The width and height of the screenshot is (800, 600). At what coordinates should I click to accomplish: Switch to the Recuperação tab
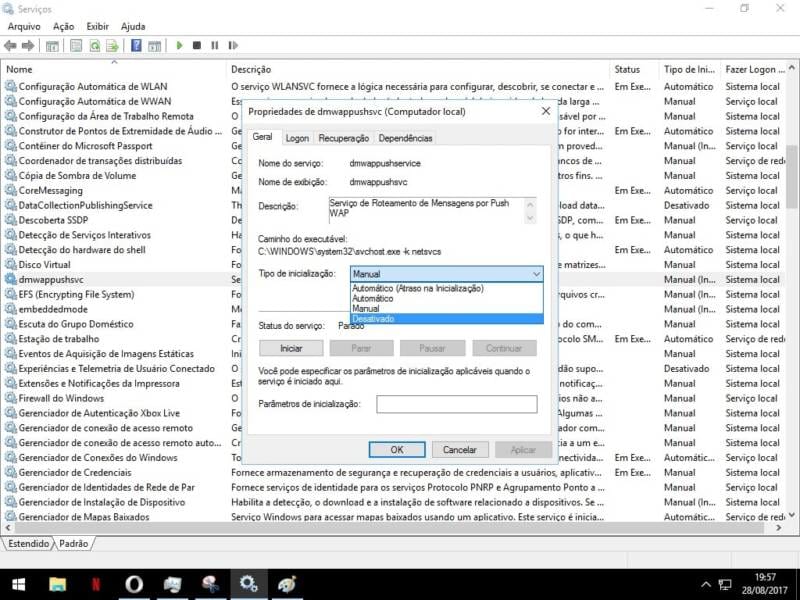tap(343, 138)
